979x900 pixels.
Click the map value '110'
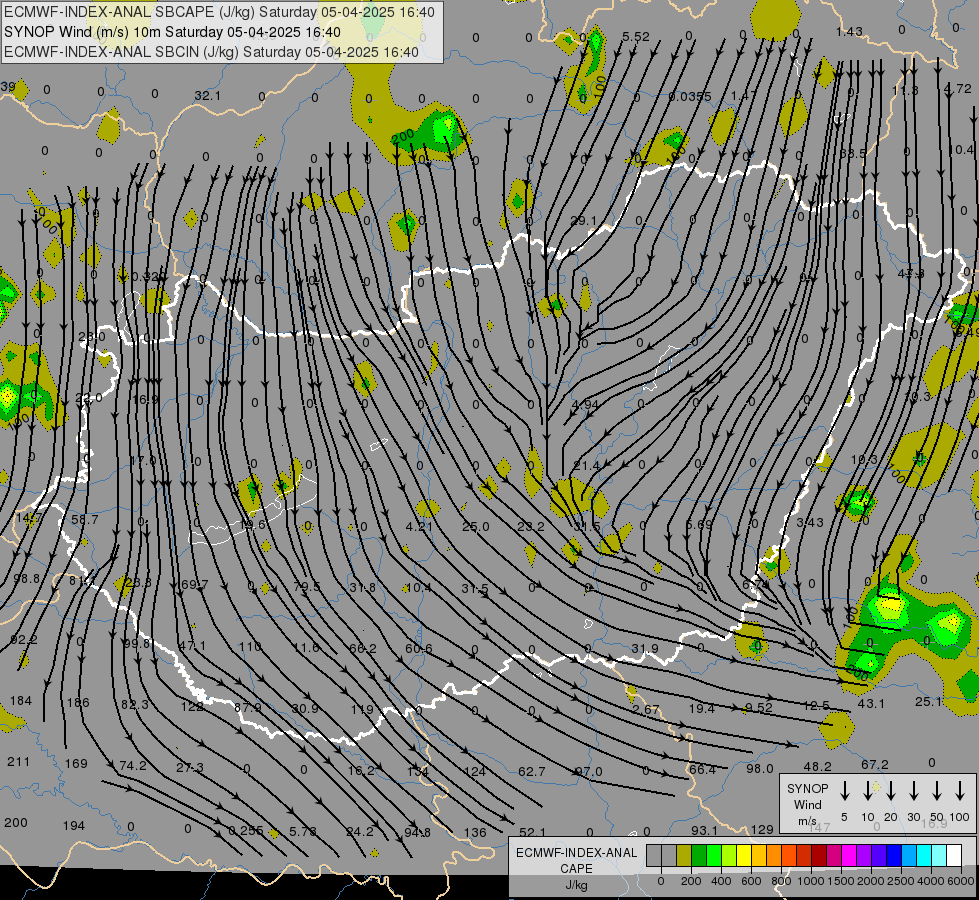pos(250,646)
